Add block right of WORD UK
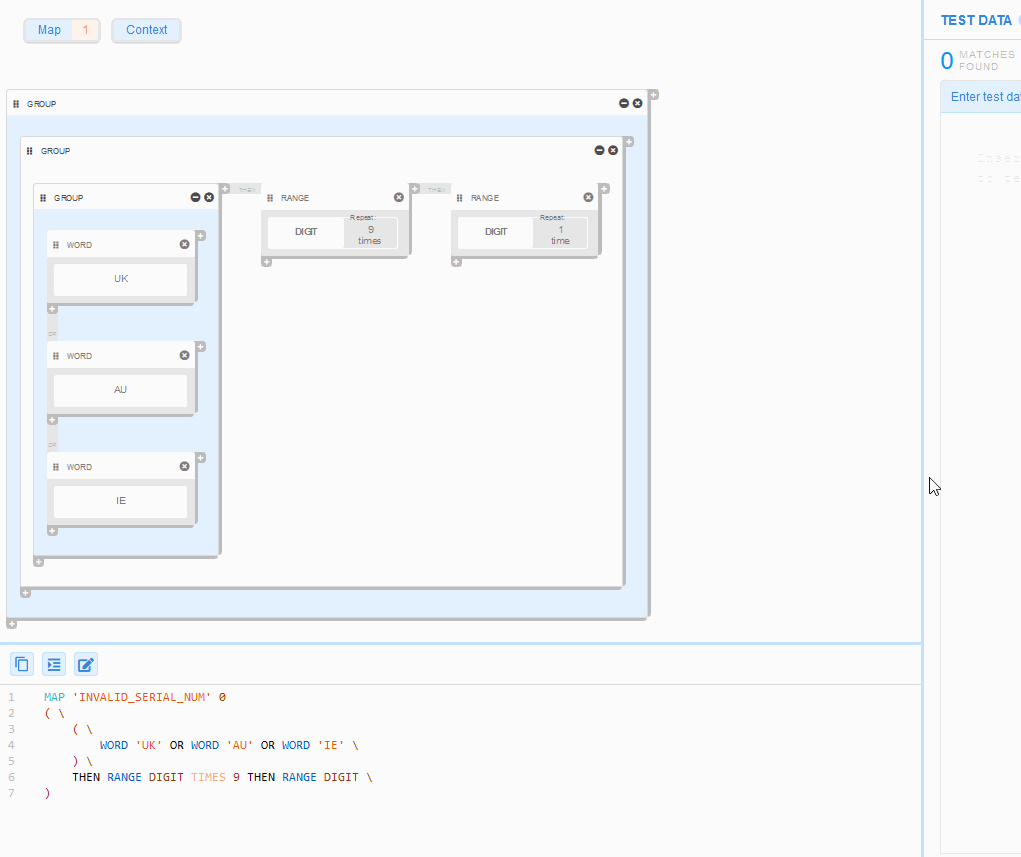Screen dimensions: 1021x857 (x=201, y=236)
